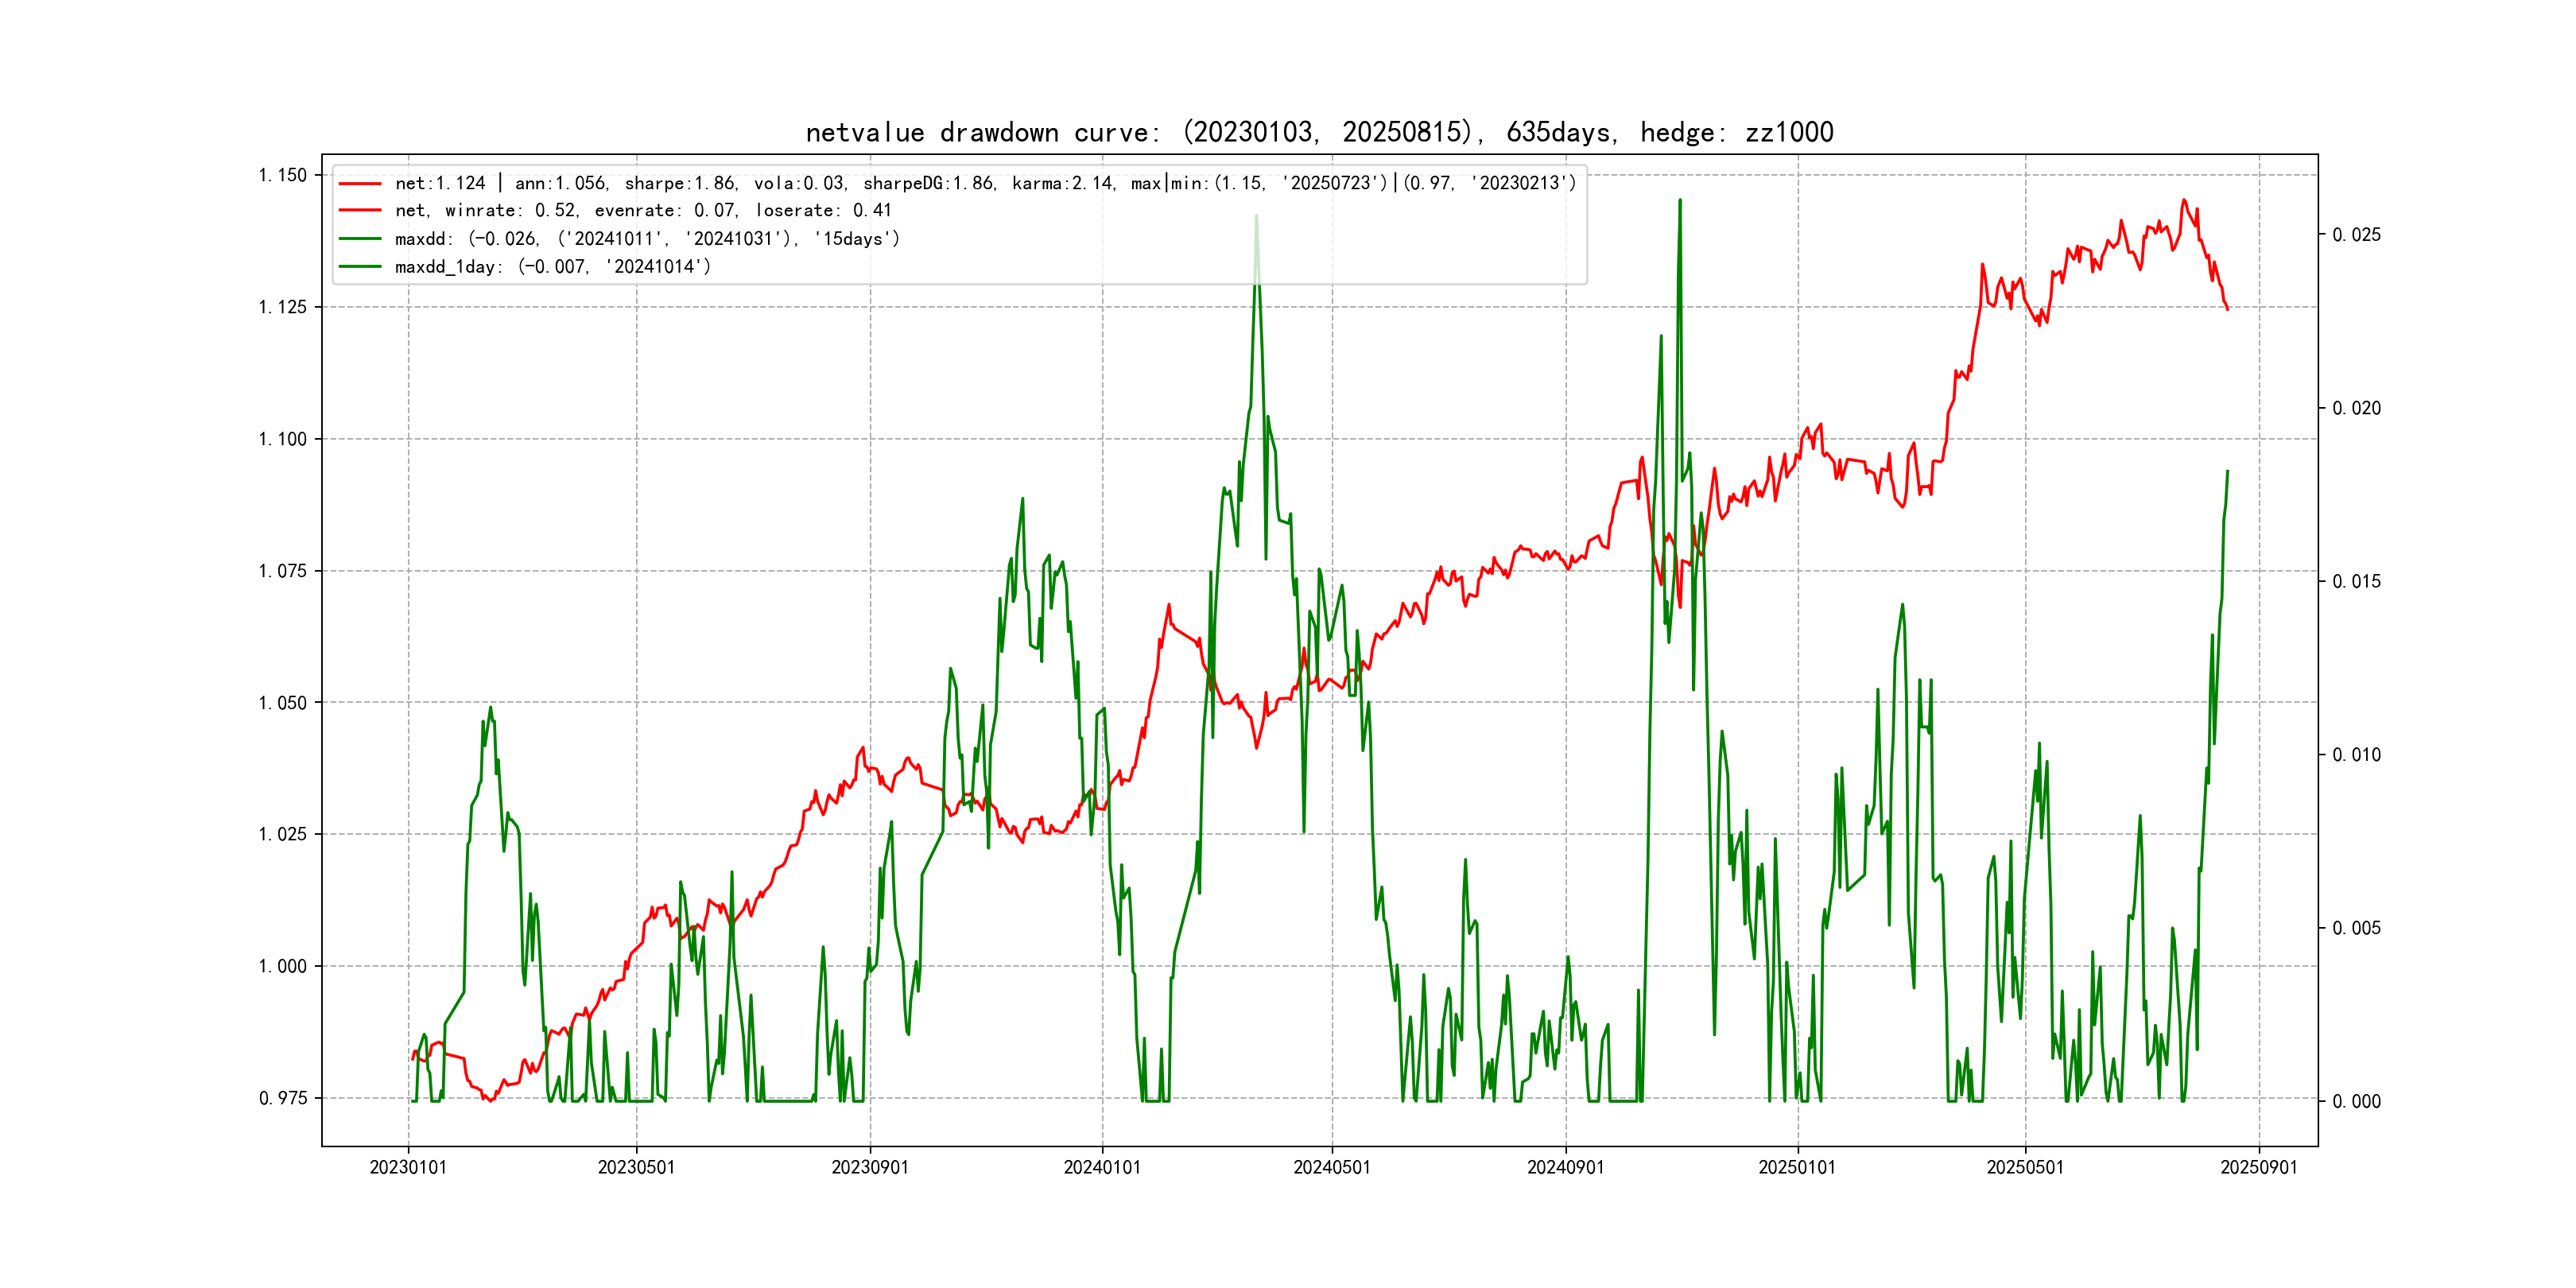
Task: Click the 20230101 x-axis date label
Action: 408,1167
